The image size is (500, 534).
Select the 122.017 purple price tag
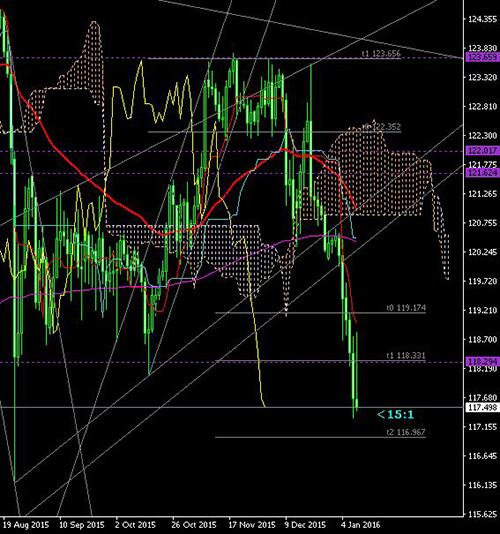pos(482,150)
